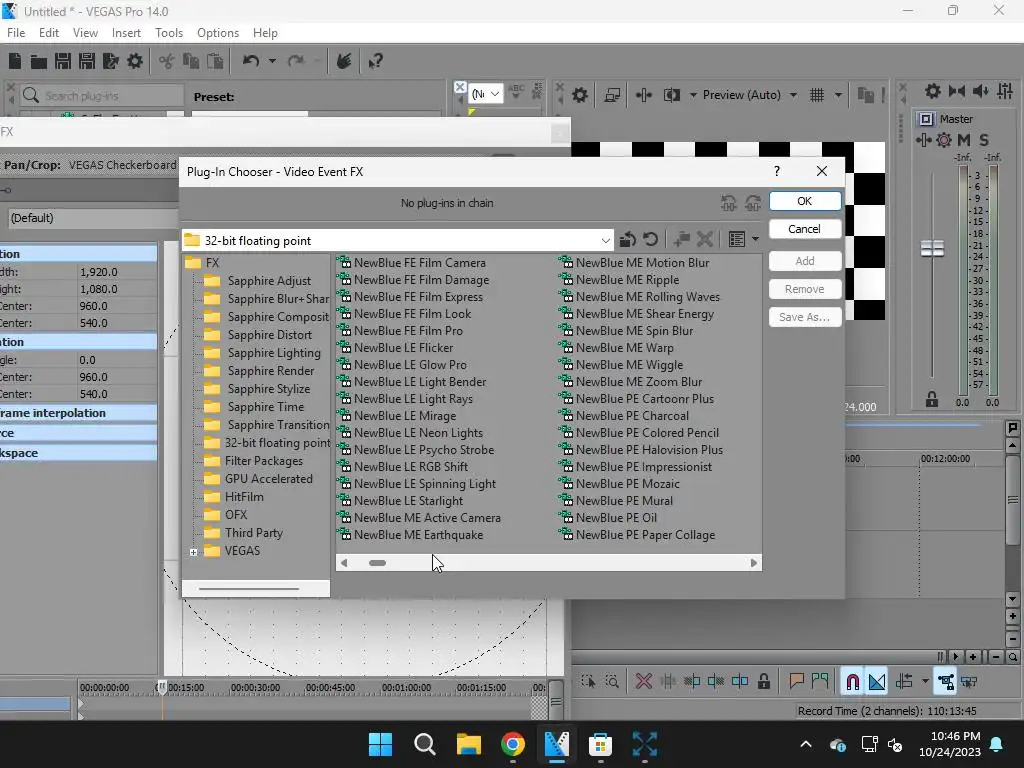The width and height of the screenshot is (1024, 768).
Task: Toggle the Master bus Solo S button
Action: coord(984,140)
